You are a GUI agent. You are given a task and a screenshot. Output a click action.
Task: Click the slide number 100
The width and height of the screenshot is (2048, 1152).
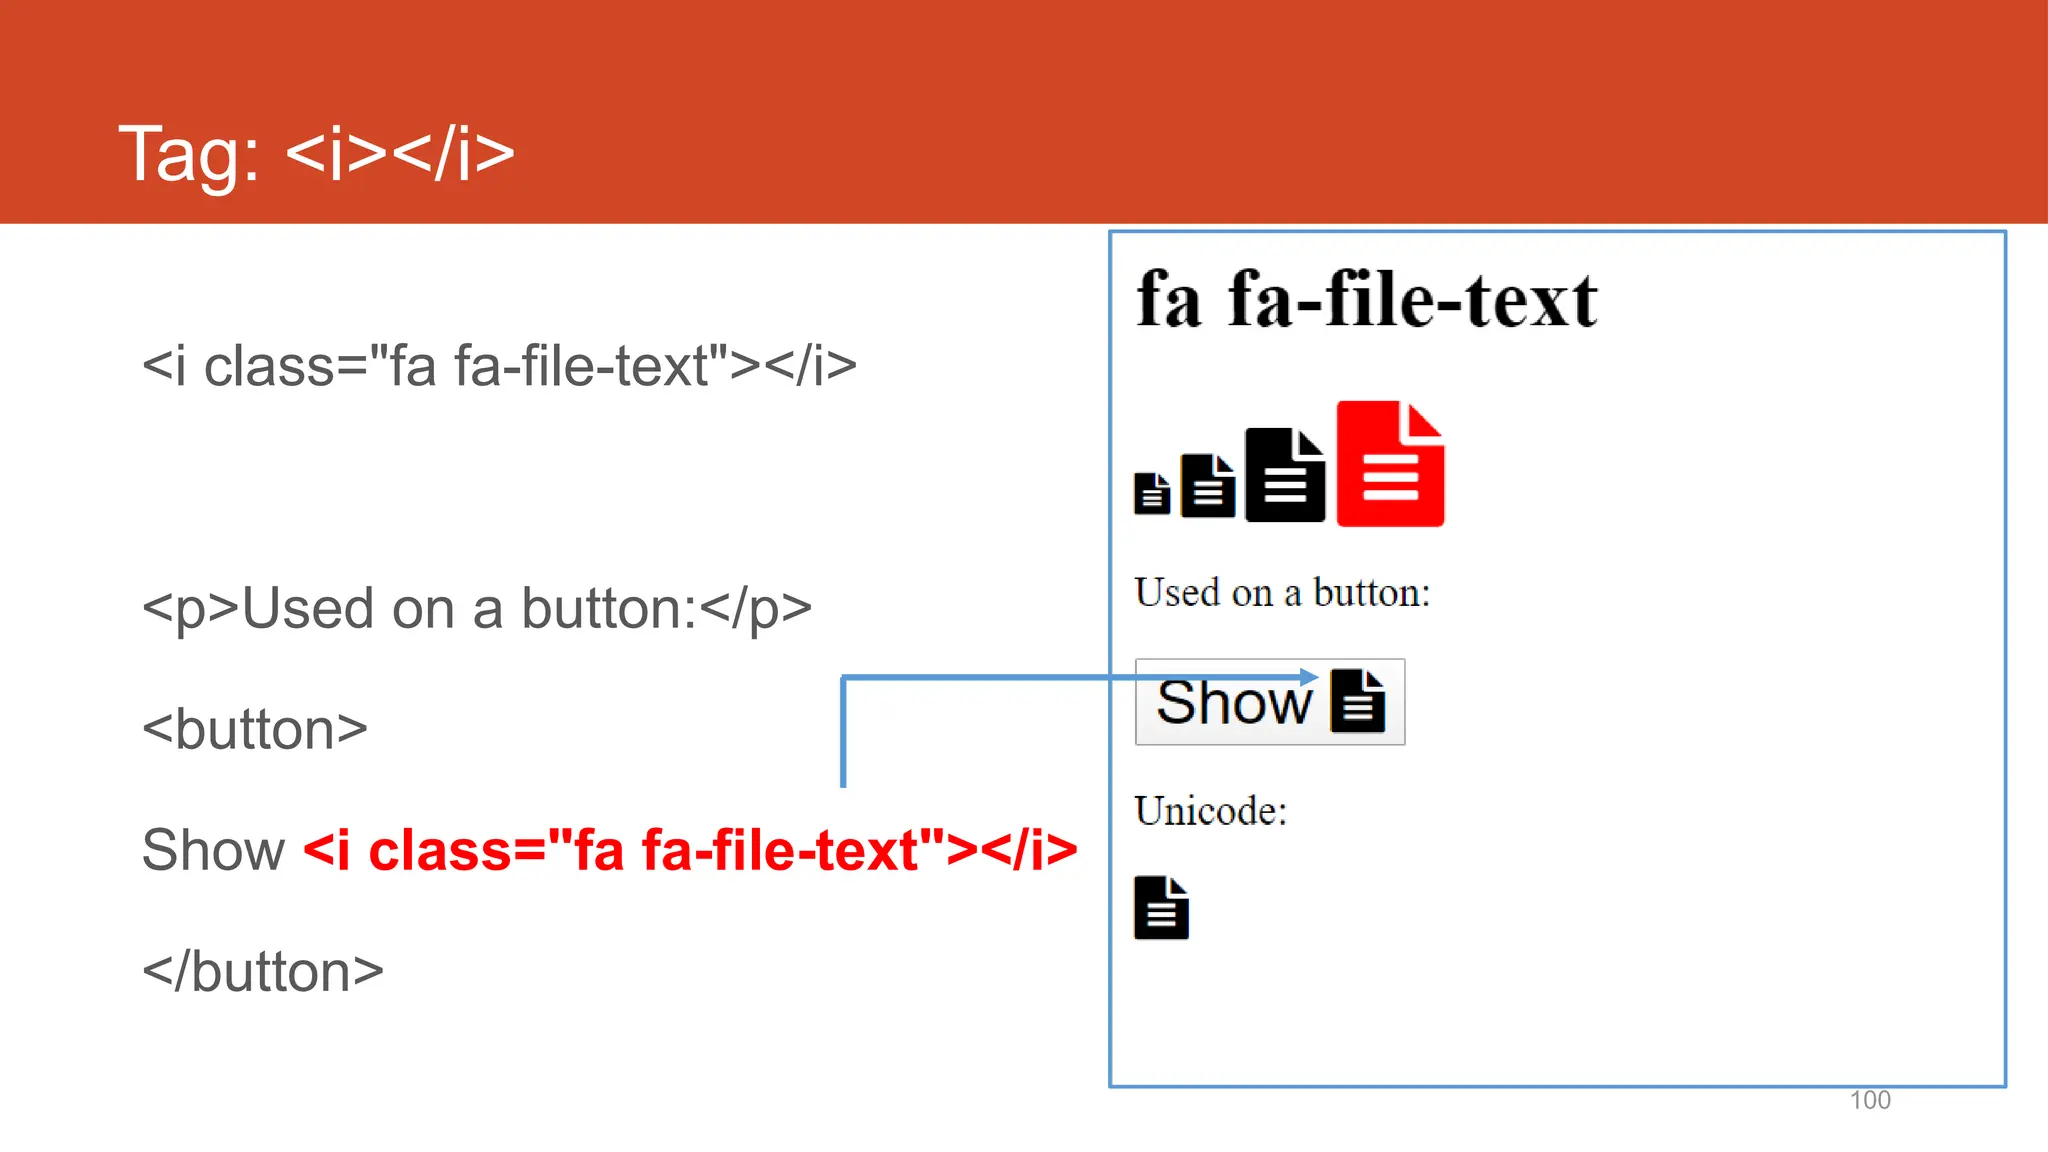click(x=1870, y=1100)
